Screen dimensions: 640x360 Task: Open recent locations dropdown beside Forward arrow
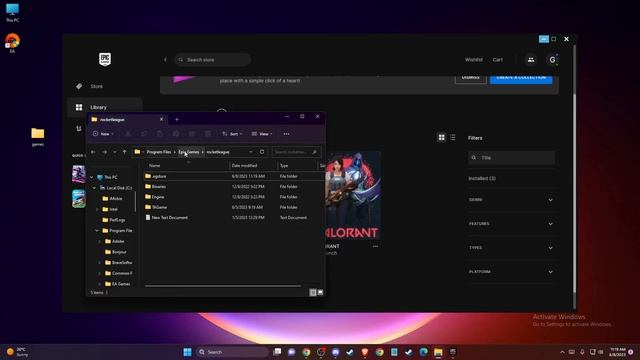tap(115, 152)
